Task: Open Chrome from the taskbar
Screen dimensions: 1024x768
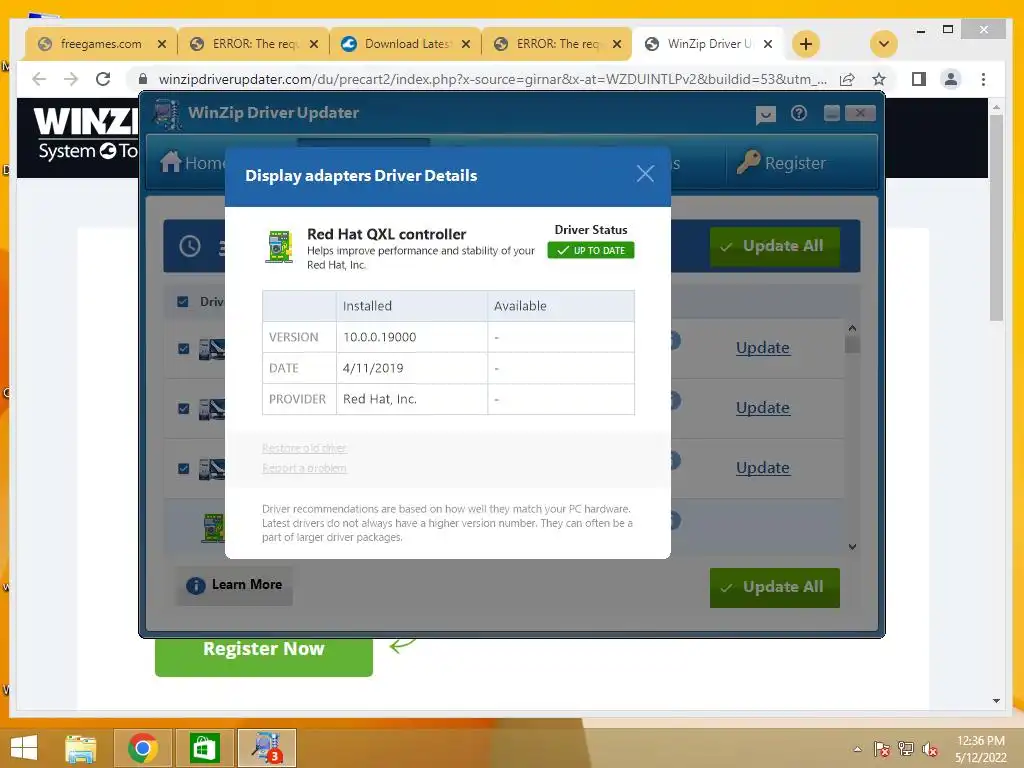Action: click(143, 748)
